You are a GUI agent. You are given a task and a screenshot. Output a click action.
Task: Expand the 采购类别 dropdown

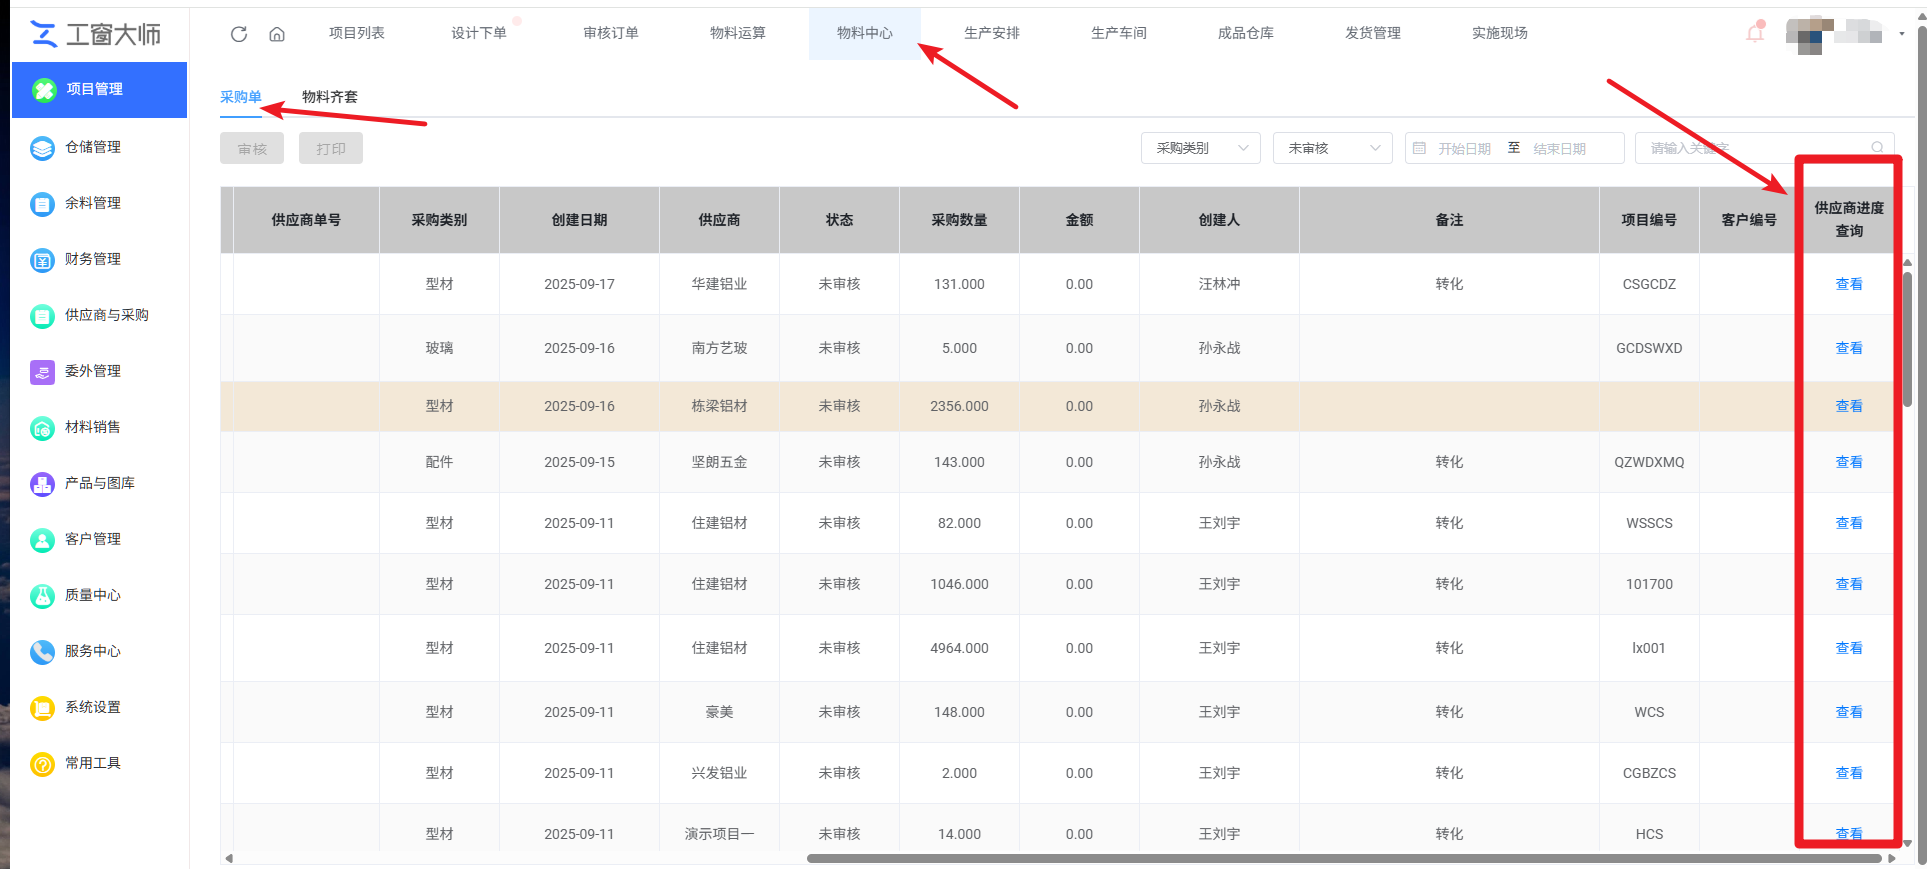pos(1200,148)
